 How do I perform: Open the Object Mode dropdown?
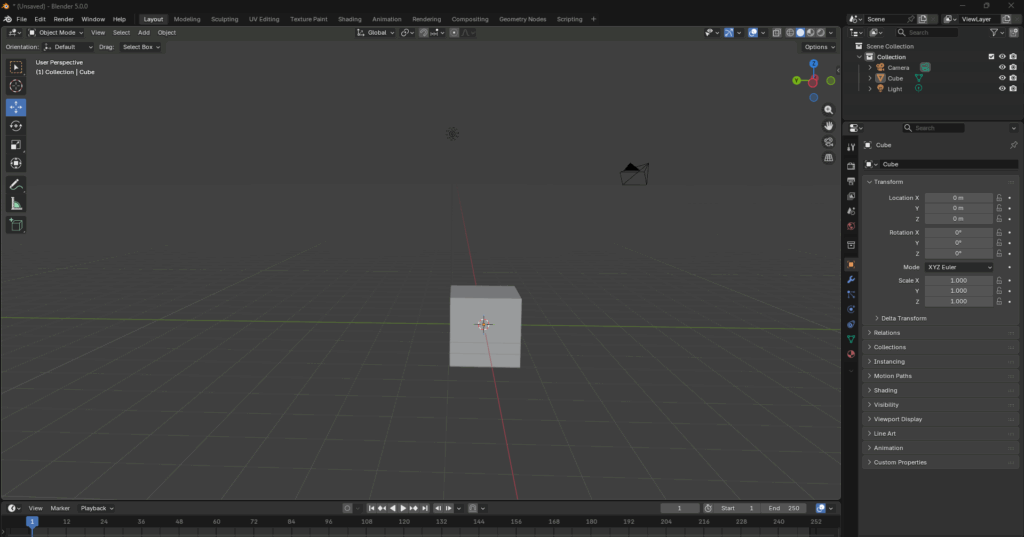pos(57,33)
